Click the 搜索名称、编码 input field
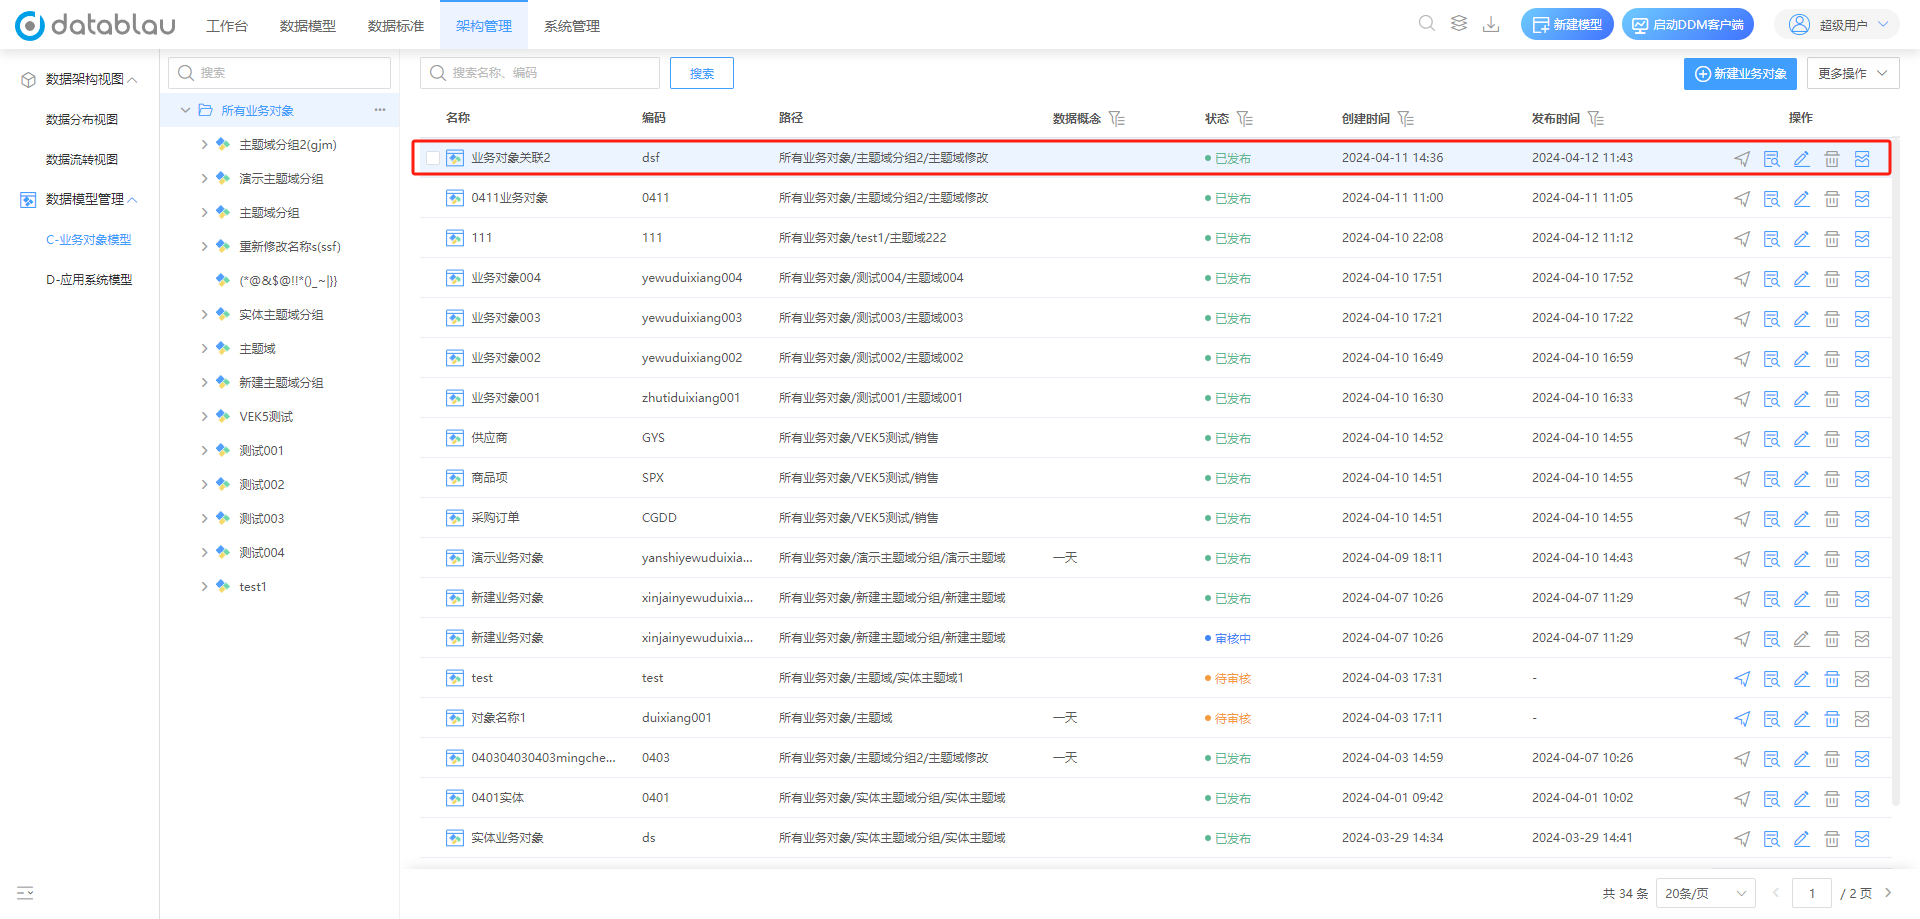Viewport: 1920px width, 919px height. (x=540, y=73)
